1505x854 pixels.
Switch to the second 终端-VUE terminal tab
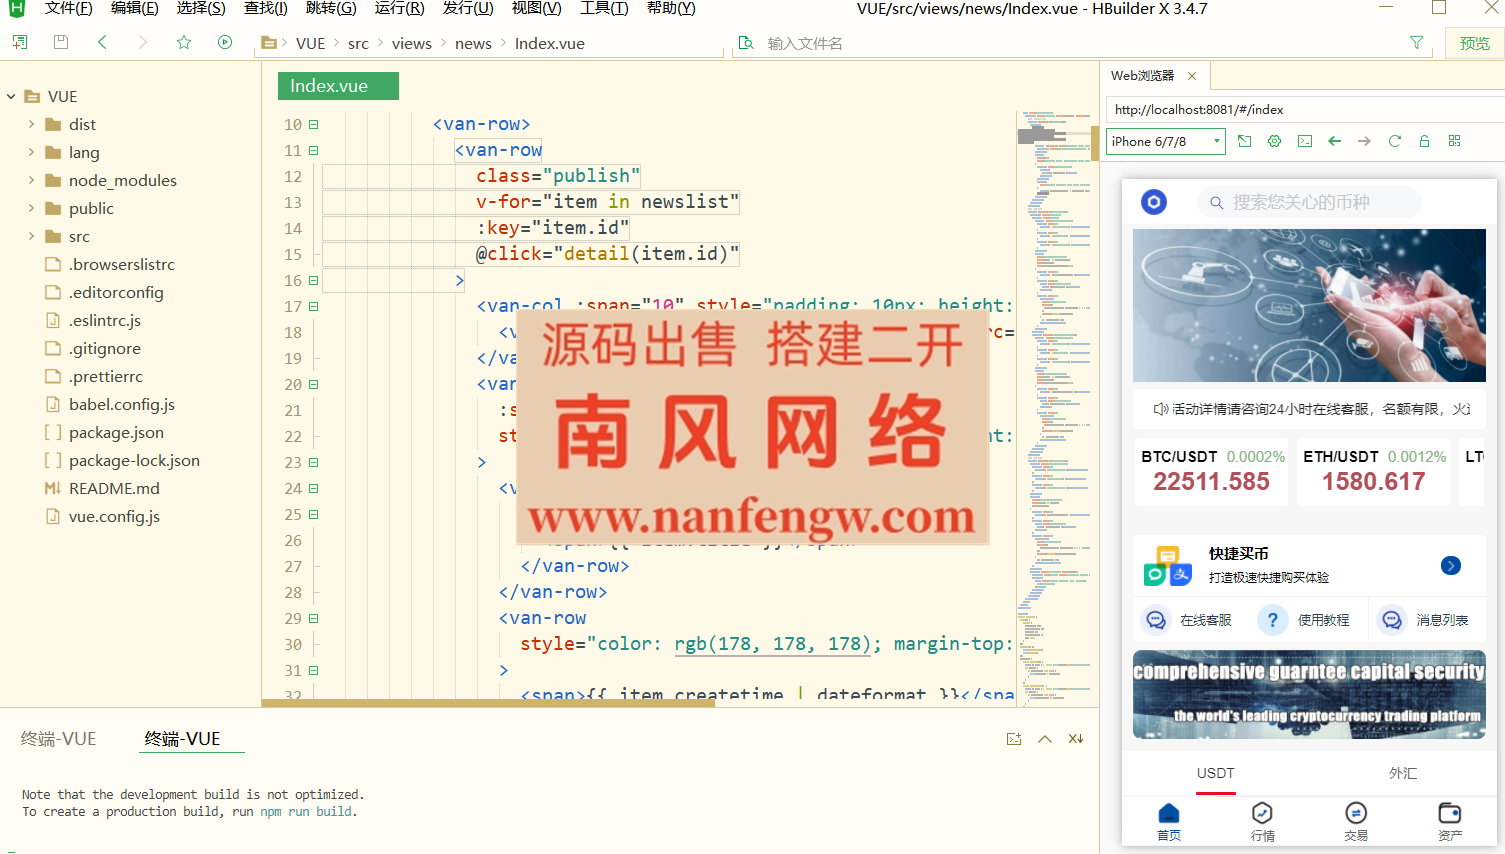pyautogui.click(x=182, y=739)
